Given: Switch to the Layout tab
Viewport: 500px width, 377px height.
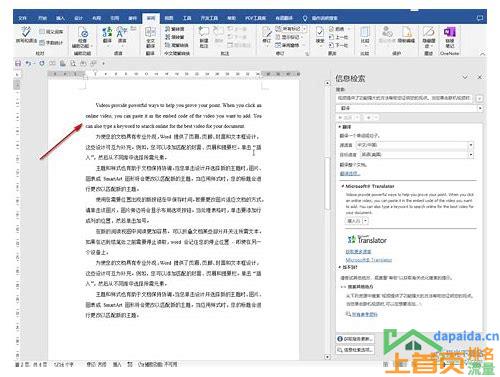Looking at the screenshot, I should click(x=97, y=18).
